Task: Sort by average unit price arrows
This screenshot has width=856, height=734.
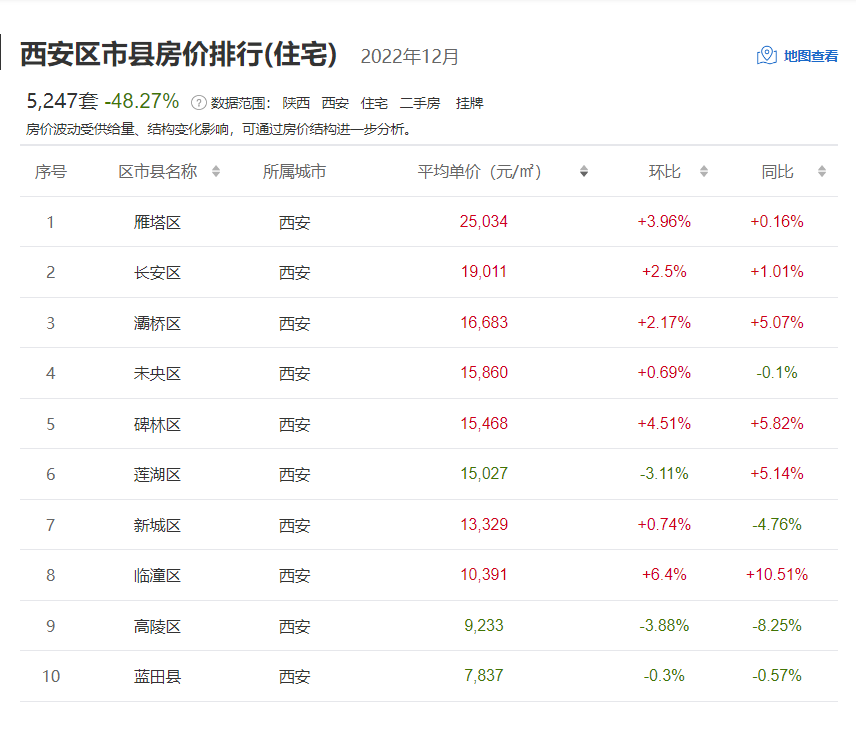Action: (x=584, y=171)
